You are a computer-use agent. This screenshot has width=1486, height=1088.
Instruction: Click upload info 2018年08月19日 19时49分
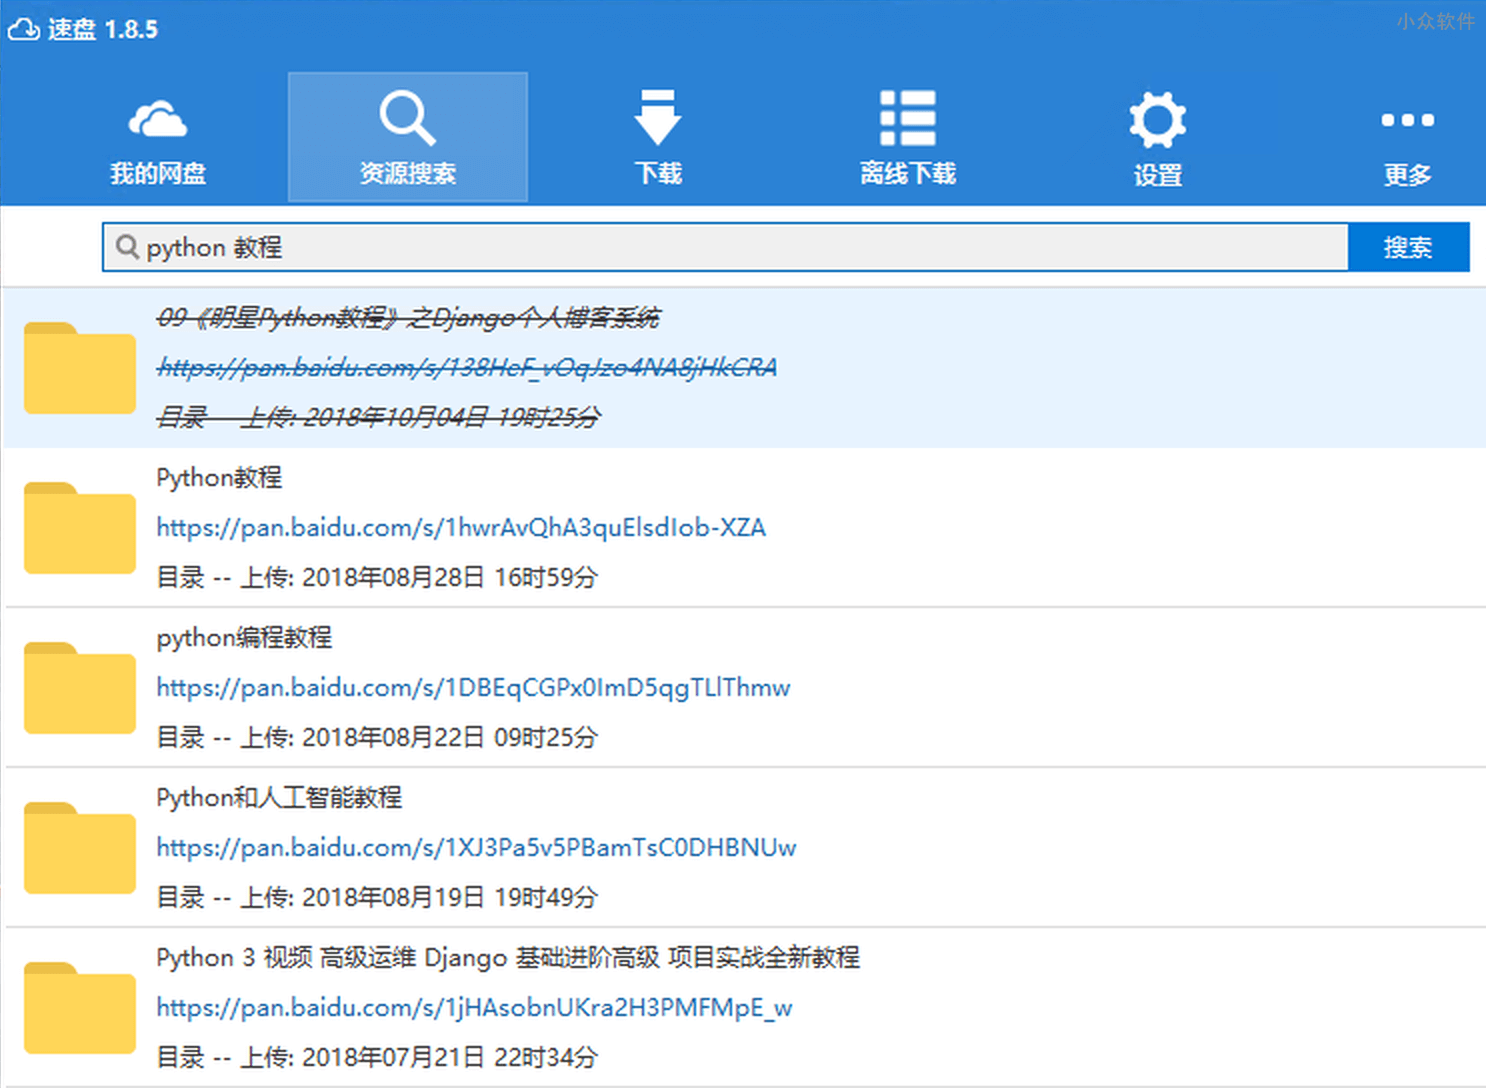click(378, 897)
